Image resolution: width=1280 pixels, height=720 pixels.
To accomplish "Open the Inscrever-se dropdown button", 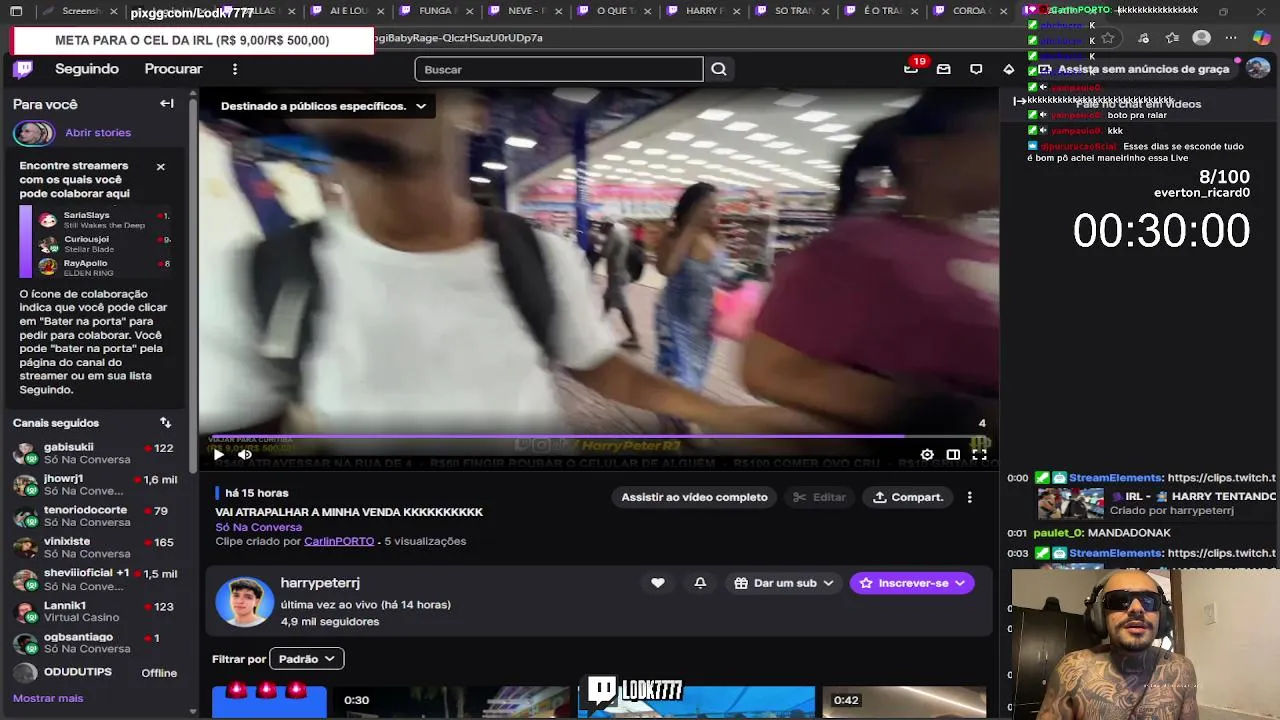I will (912, 583).
